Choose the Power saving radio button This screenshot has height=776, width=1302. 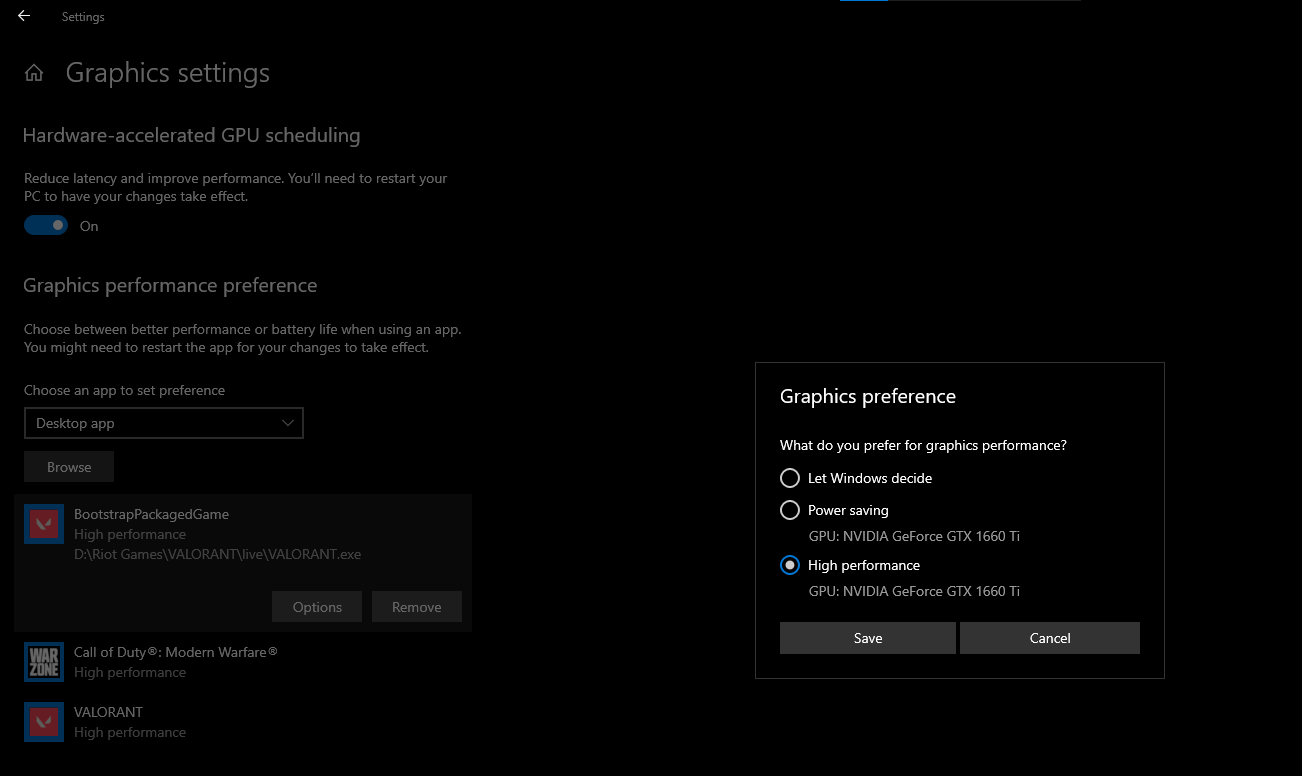click(x=790, y=510)
